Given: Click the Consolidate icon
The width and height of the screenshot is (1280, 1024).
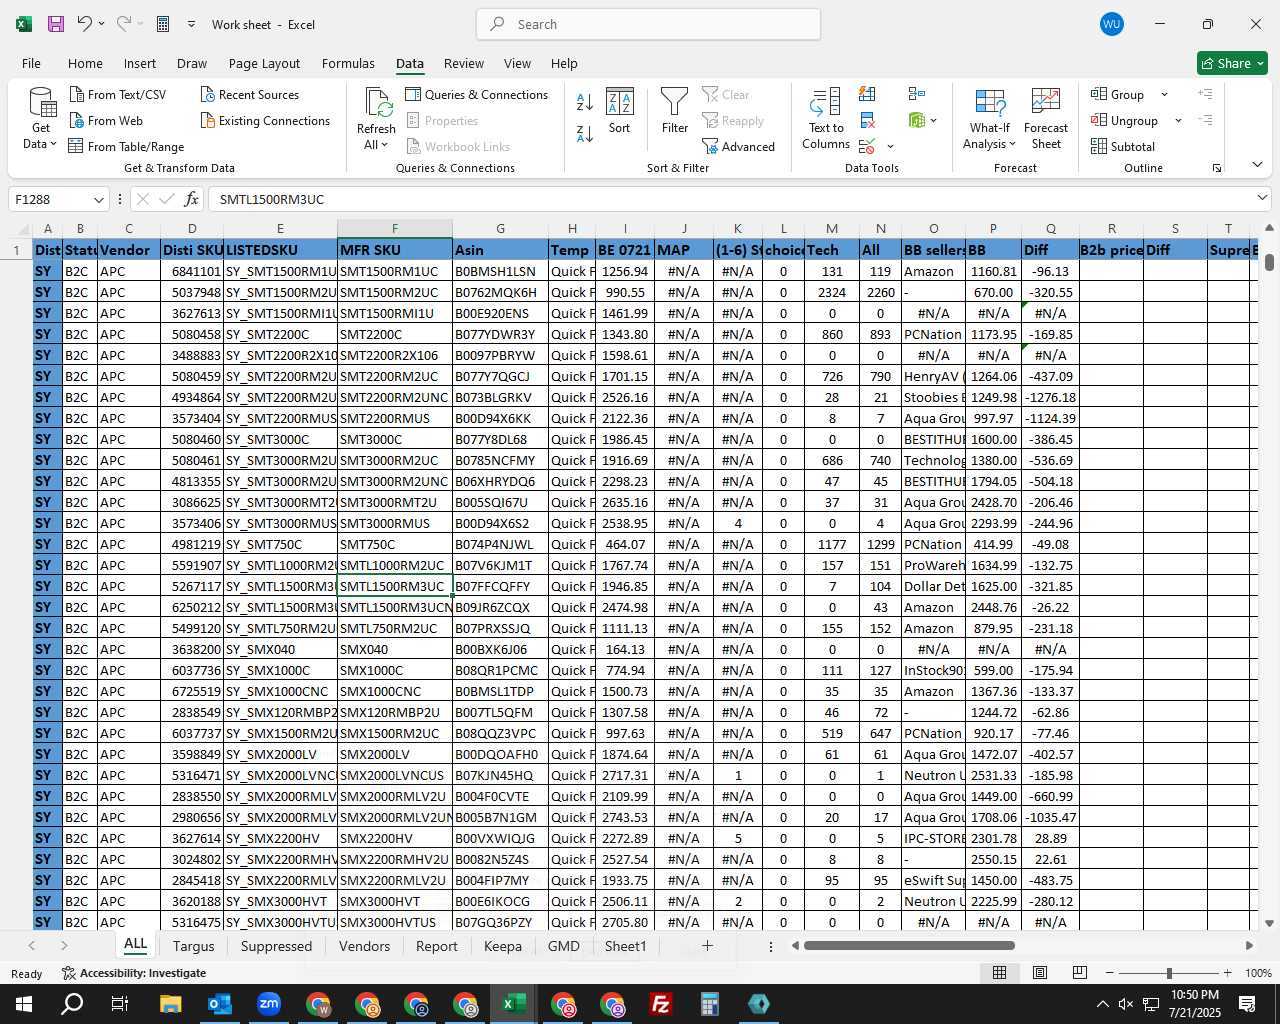Looking at the screenshot, I should (917, 94).
